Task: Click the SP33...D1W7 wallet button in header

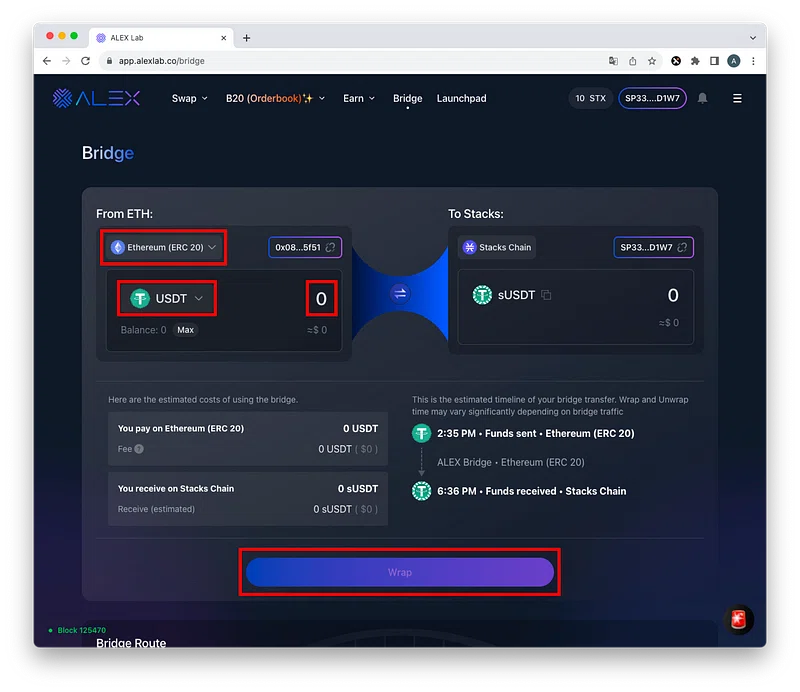Action: 652,98
